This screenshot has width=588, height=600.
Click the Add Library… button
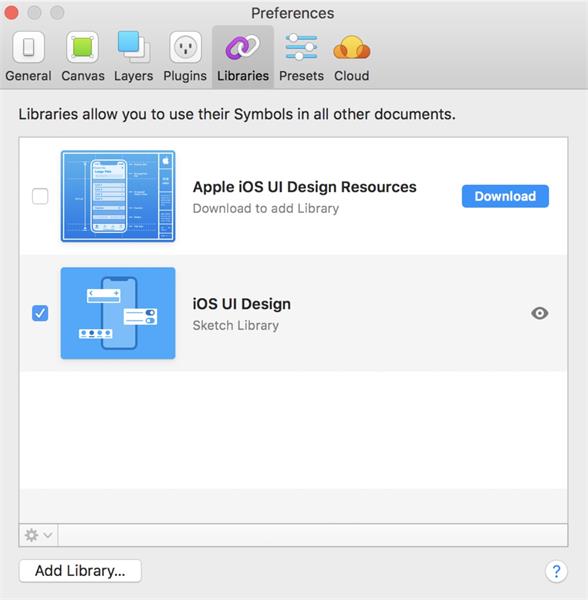(80, 571)
